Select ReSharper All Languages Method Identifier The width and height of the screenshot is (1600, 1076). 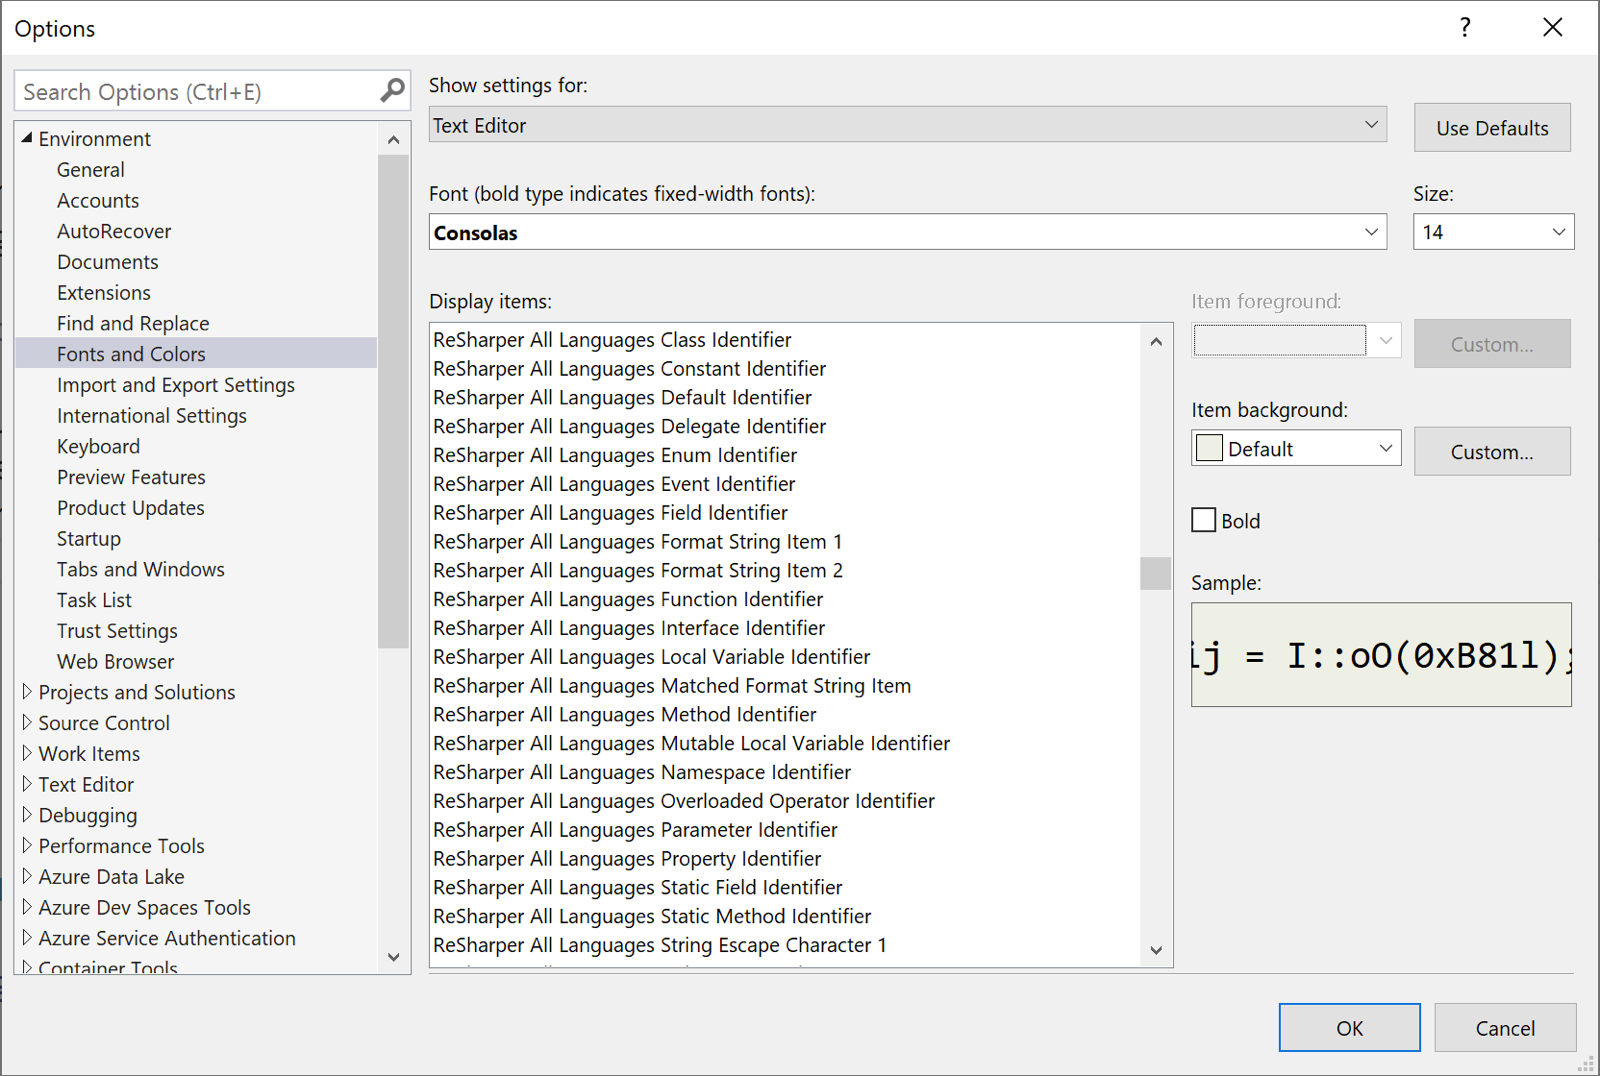click(625, 715)
